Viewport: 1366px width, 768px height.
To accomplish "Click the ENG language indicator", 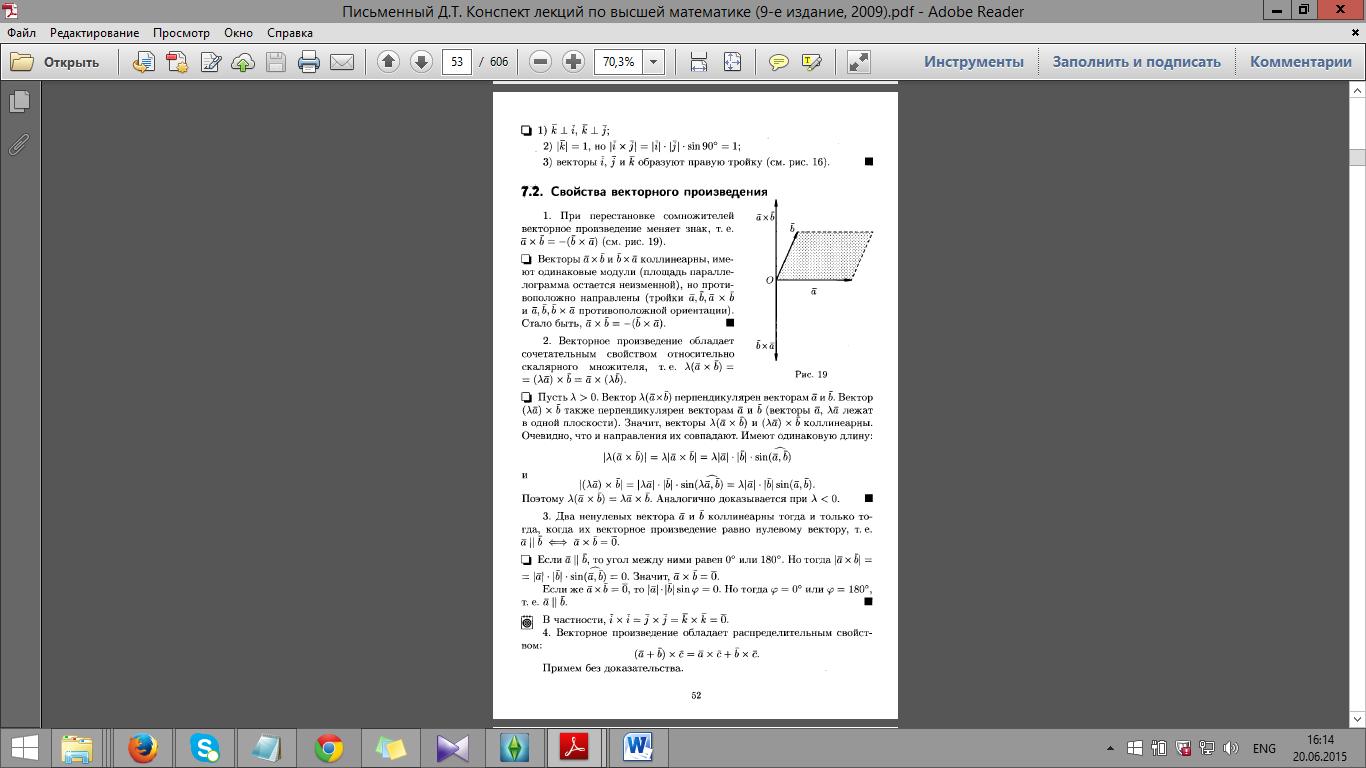I will tap(1264, 748).
